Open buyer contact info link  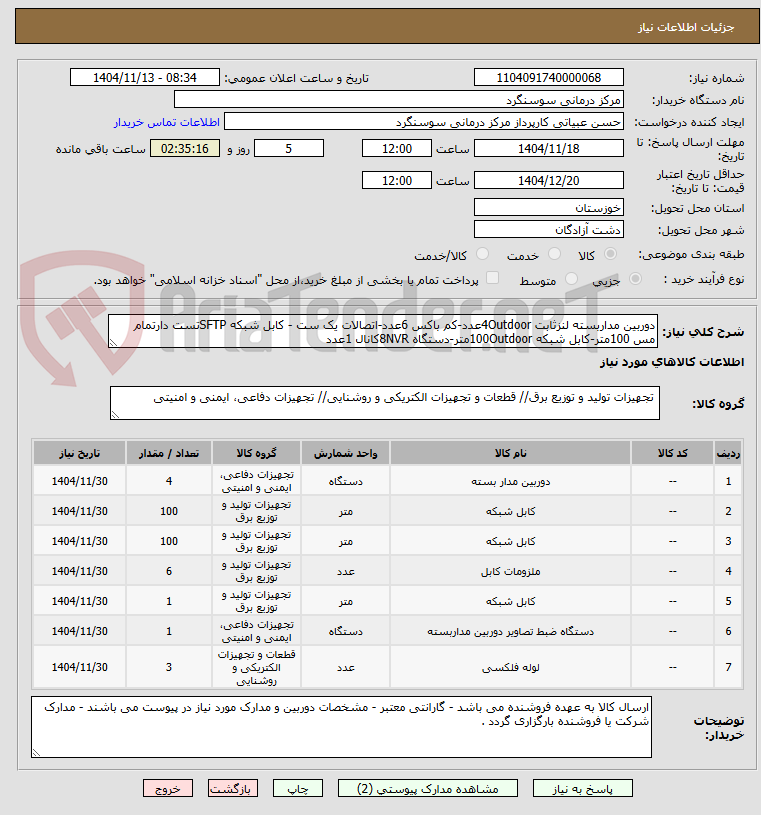(167, 122)
